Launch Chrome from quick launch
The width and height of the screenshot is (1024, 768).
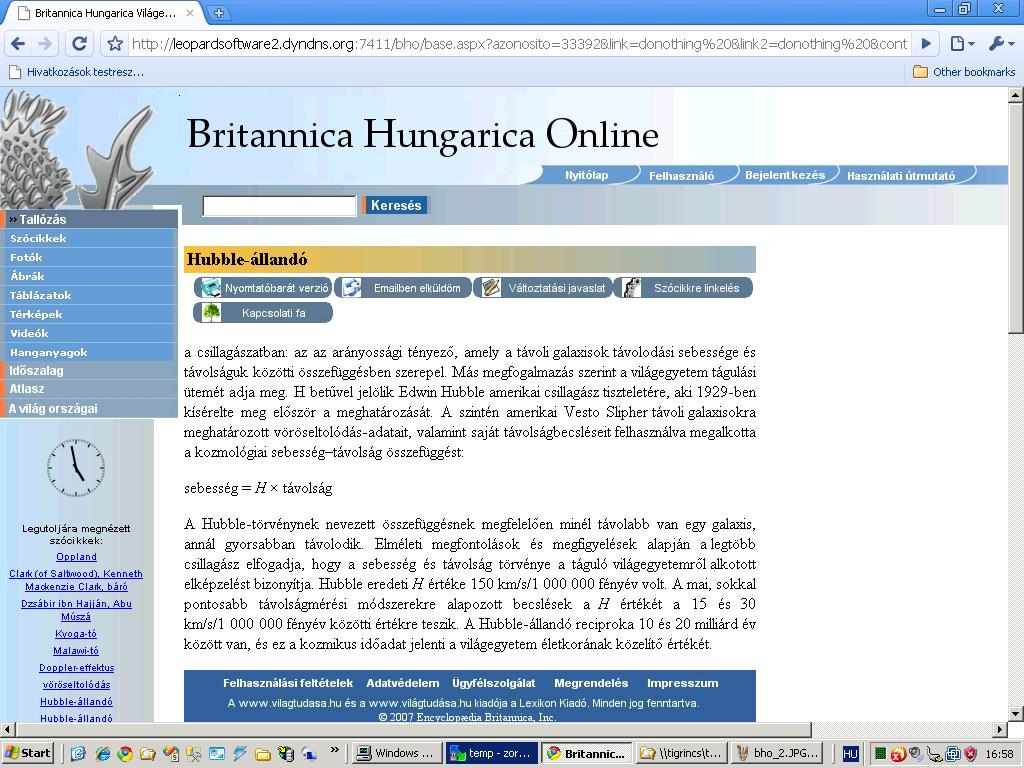pos(125,754)
